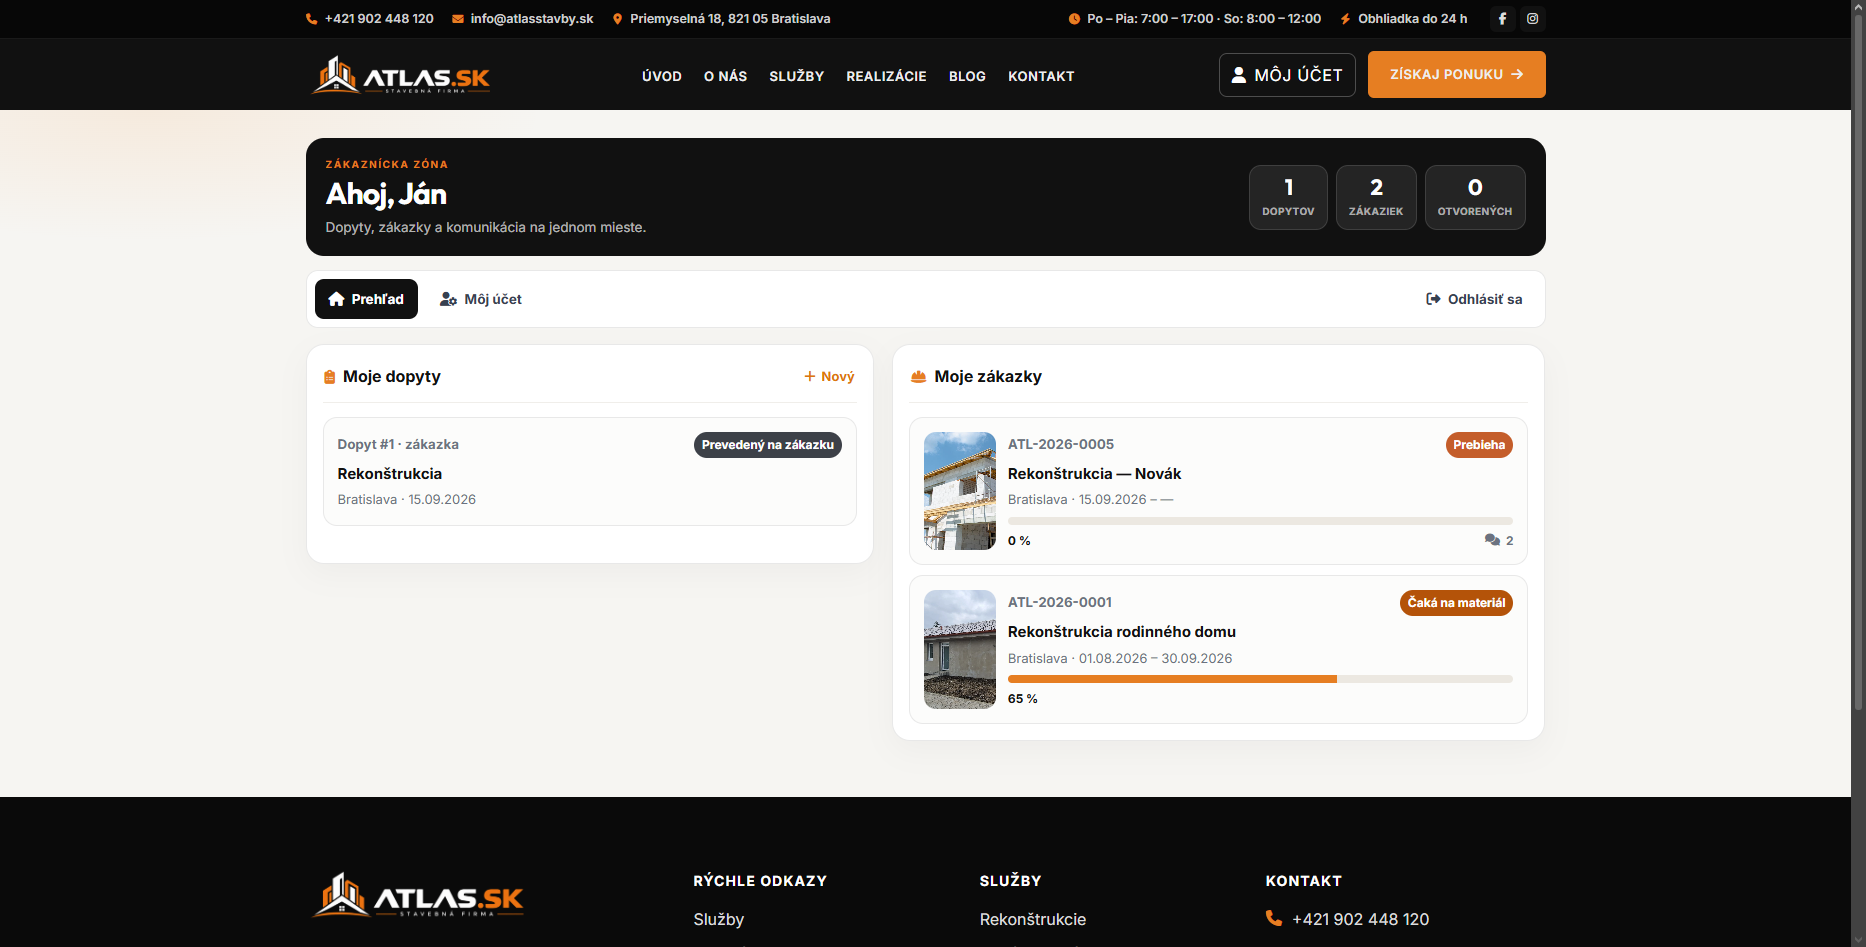1866x947 pixels.
Task: Click the comments icon on ATL-2026-0005
Action: coord(1492,540)
